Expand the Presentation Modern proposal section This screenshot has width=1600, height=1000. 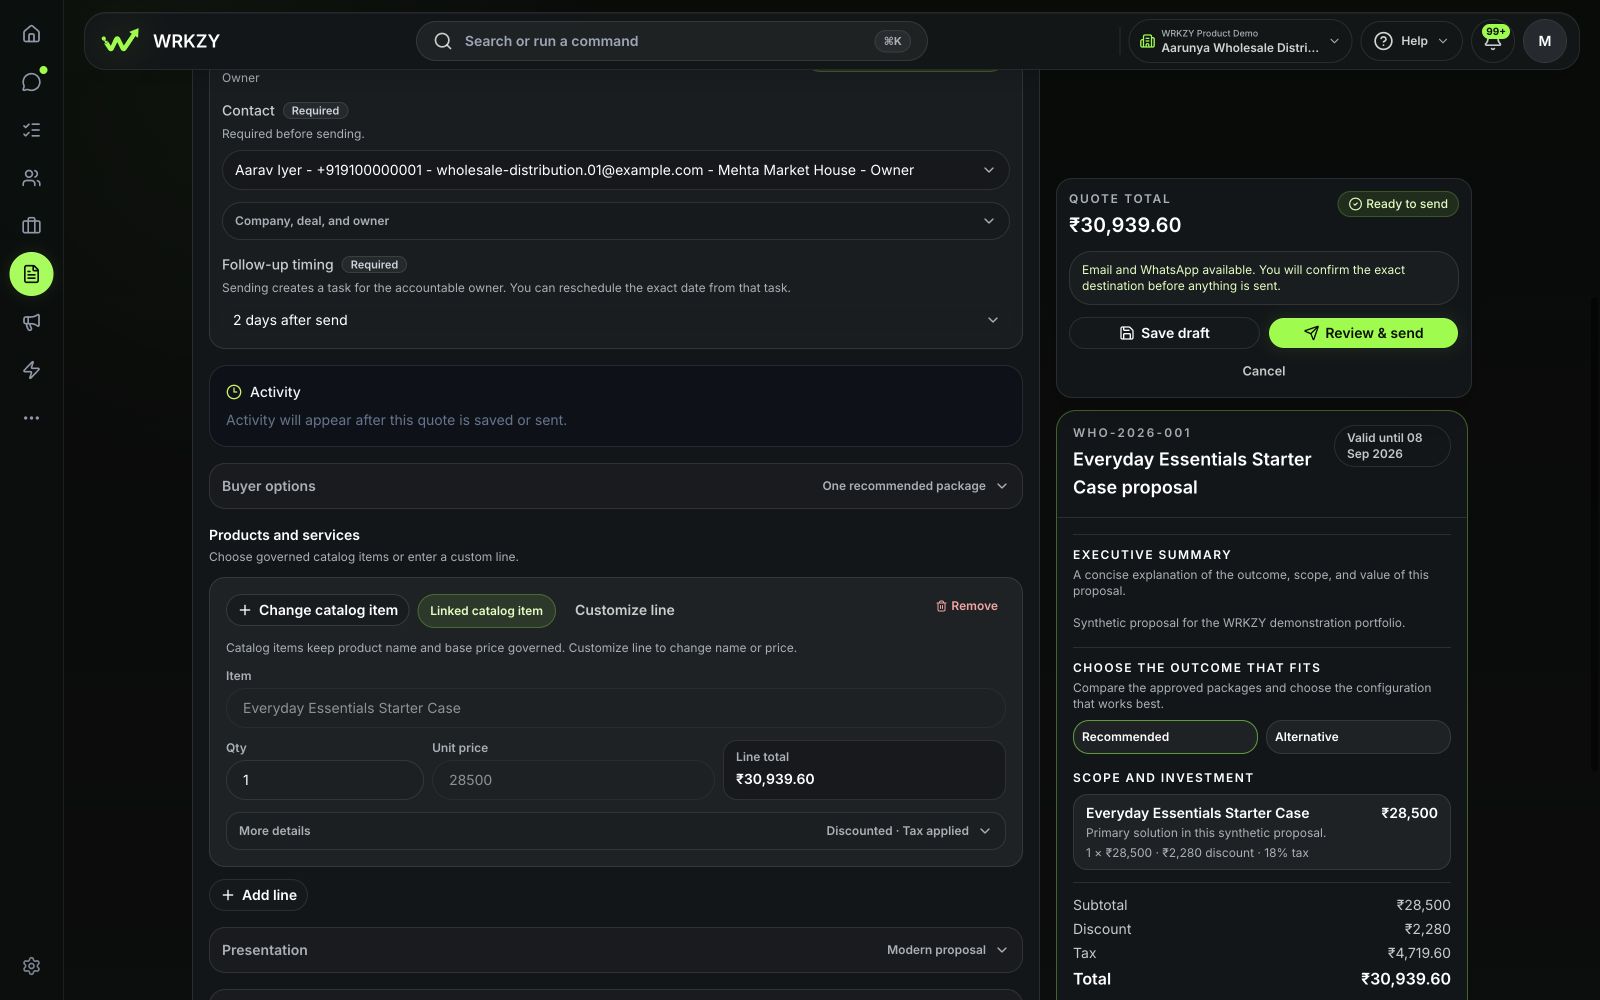[x=615, y=950]
